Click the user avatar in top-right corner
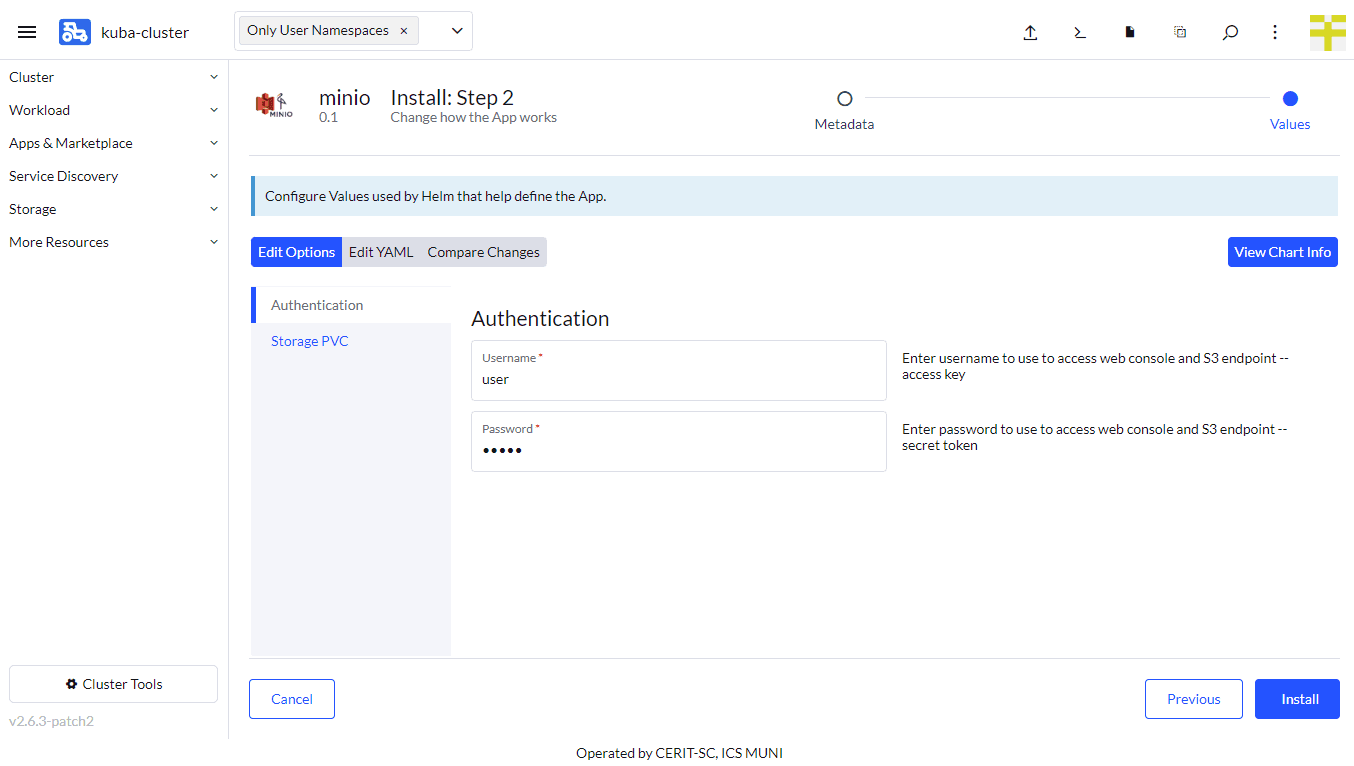The height and width of the screenshot is (766, 1354). pos(1327,32)
